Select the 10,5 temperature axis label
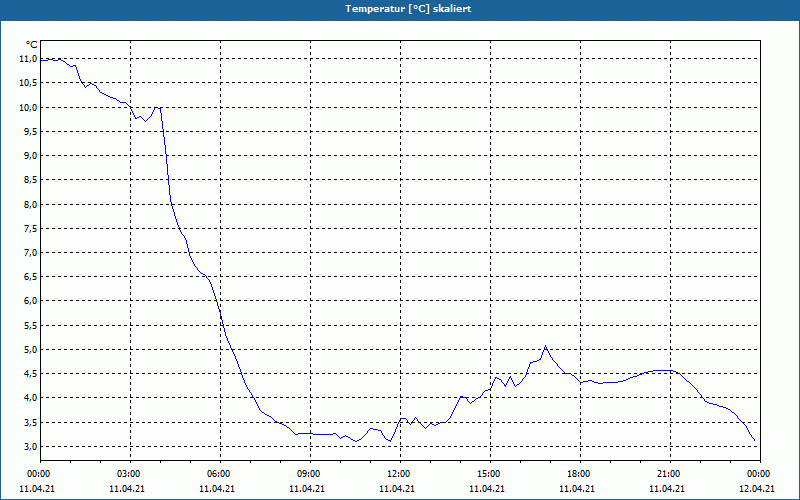Image resolution: width=800 pixels, height=500 pixels. point(28,83)
